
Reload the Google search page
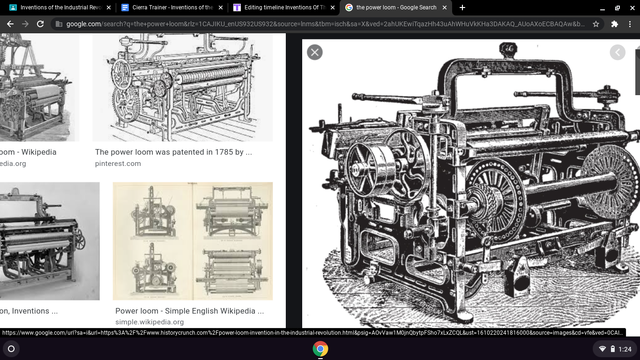[40, 24]
